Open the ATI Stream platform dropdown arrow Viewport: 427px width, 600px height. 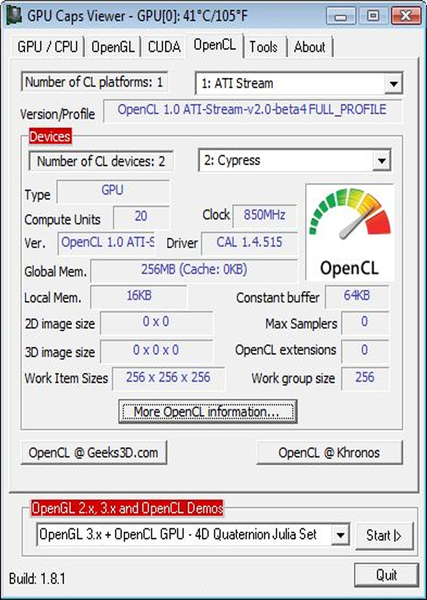pos(393,83)
